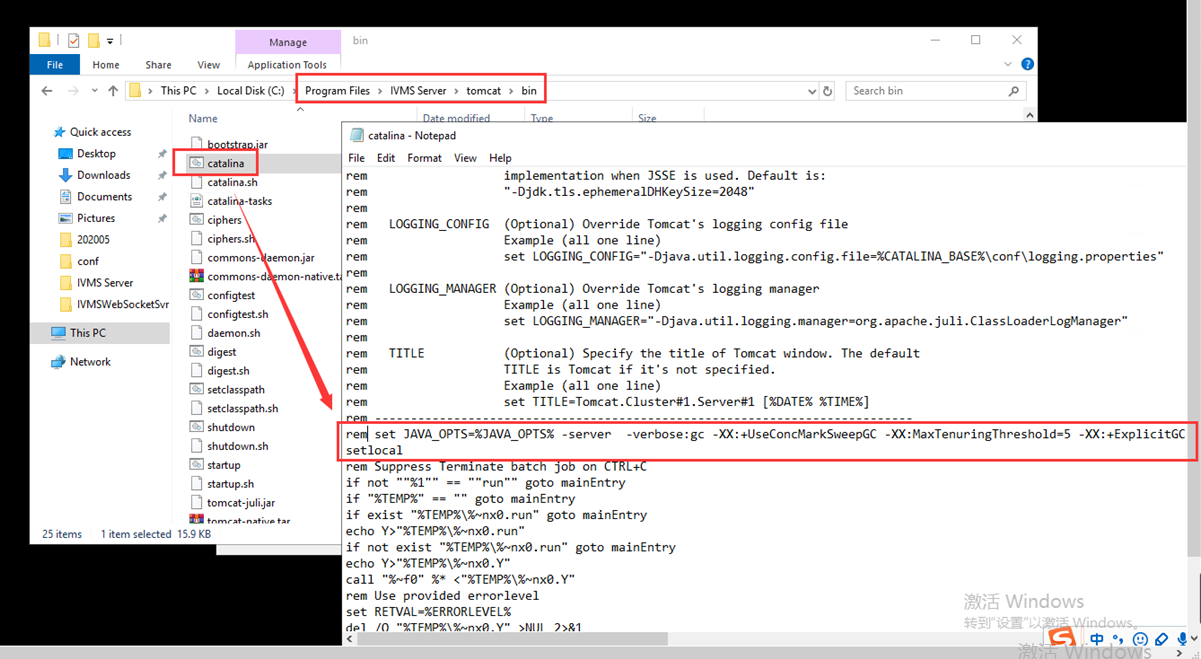This screenshot has height=659, width=1201.
Task: Click the Explorer forward arrow
Action: [x=73, y=91]
